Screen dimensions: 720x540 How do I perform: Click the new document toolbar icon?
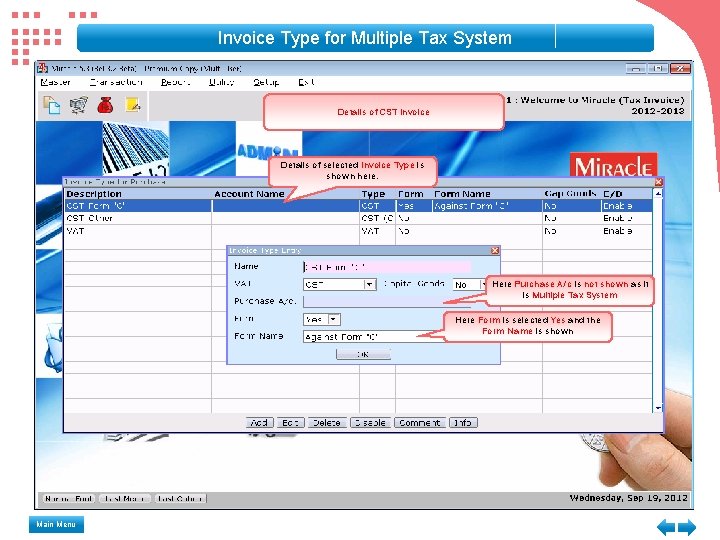coord(51,105)
